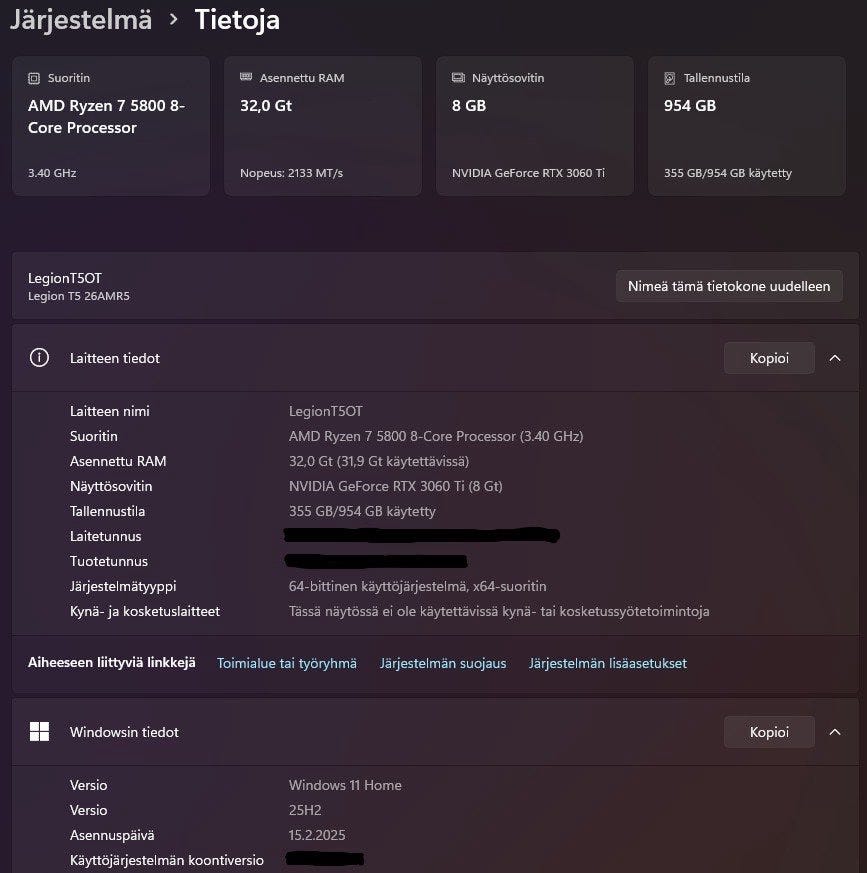Collapse the Windowsin tiedot section
Viewport: 867px width, 873px height.
click(x=835, y=732)
